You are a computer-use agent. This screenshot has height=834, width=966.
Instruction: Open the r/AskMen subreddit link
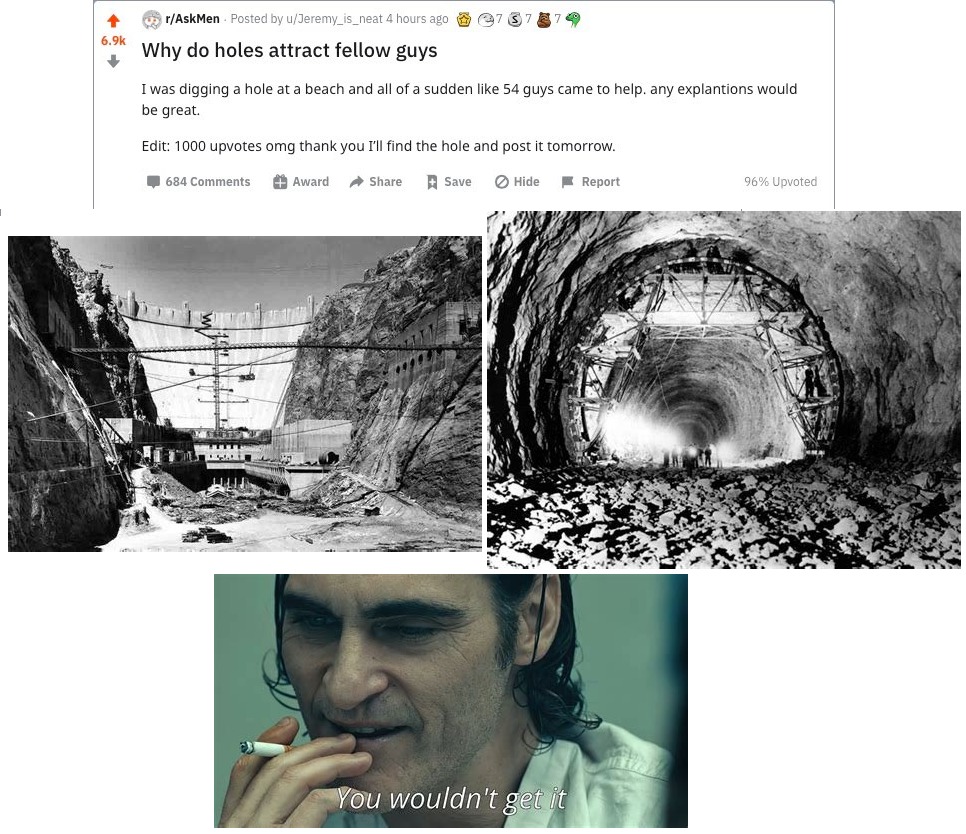click(192, 19)
